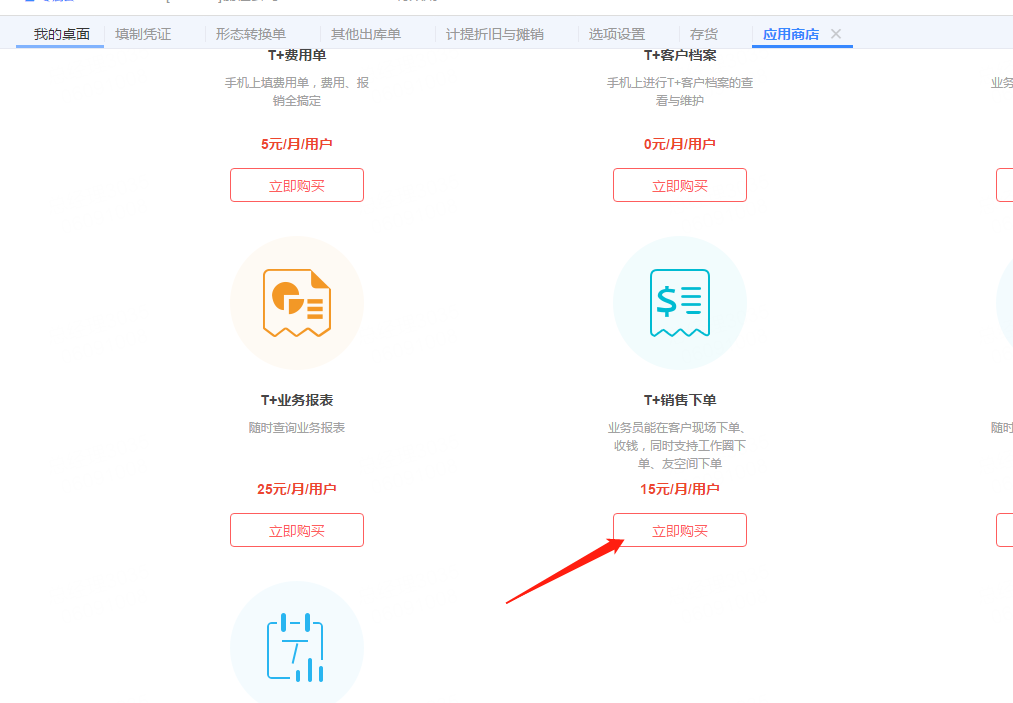
Task: Switch to the 形态转换单 tab
Action: tap(251, 34)
